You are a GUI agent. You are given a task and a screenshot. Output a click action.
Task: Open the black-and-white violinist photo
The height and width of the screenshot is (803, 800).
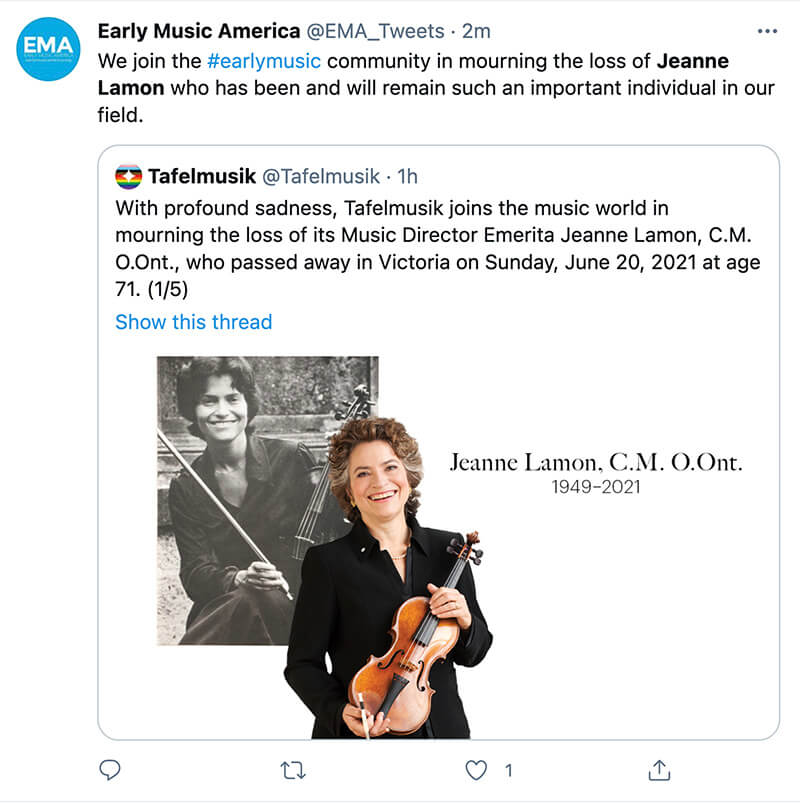click(220, 480)
